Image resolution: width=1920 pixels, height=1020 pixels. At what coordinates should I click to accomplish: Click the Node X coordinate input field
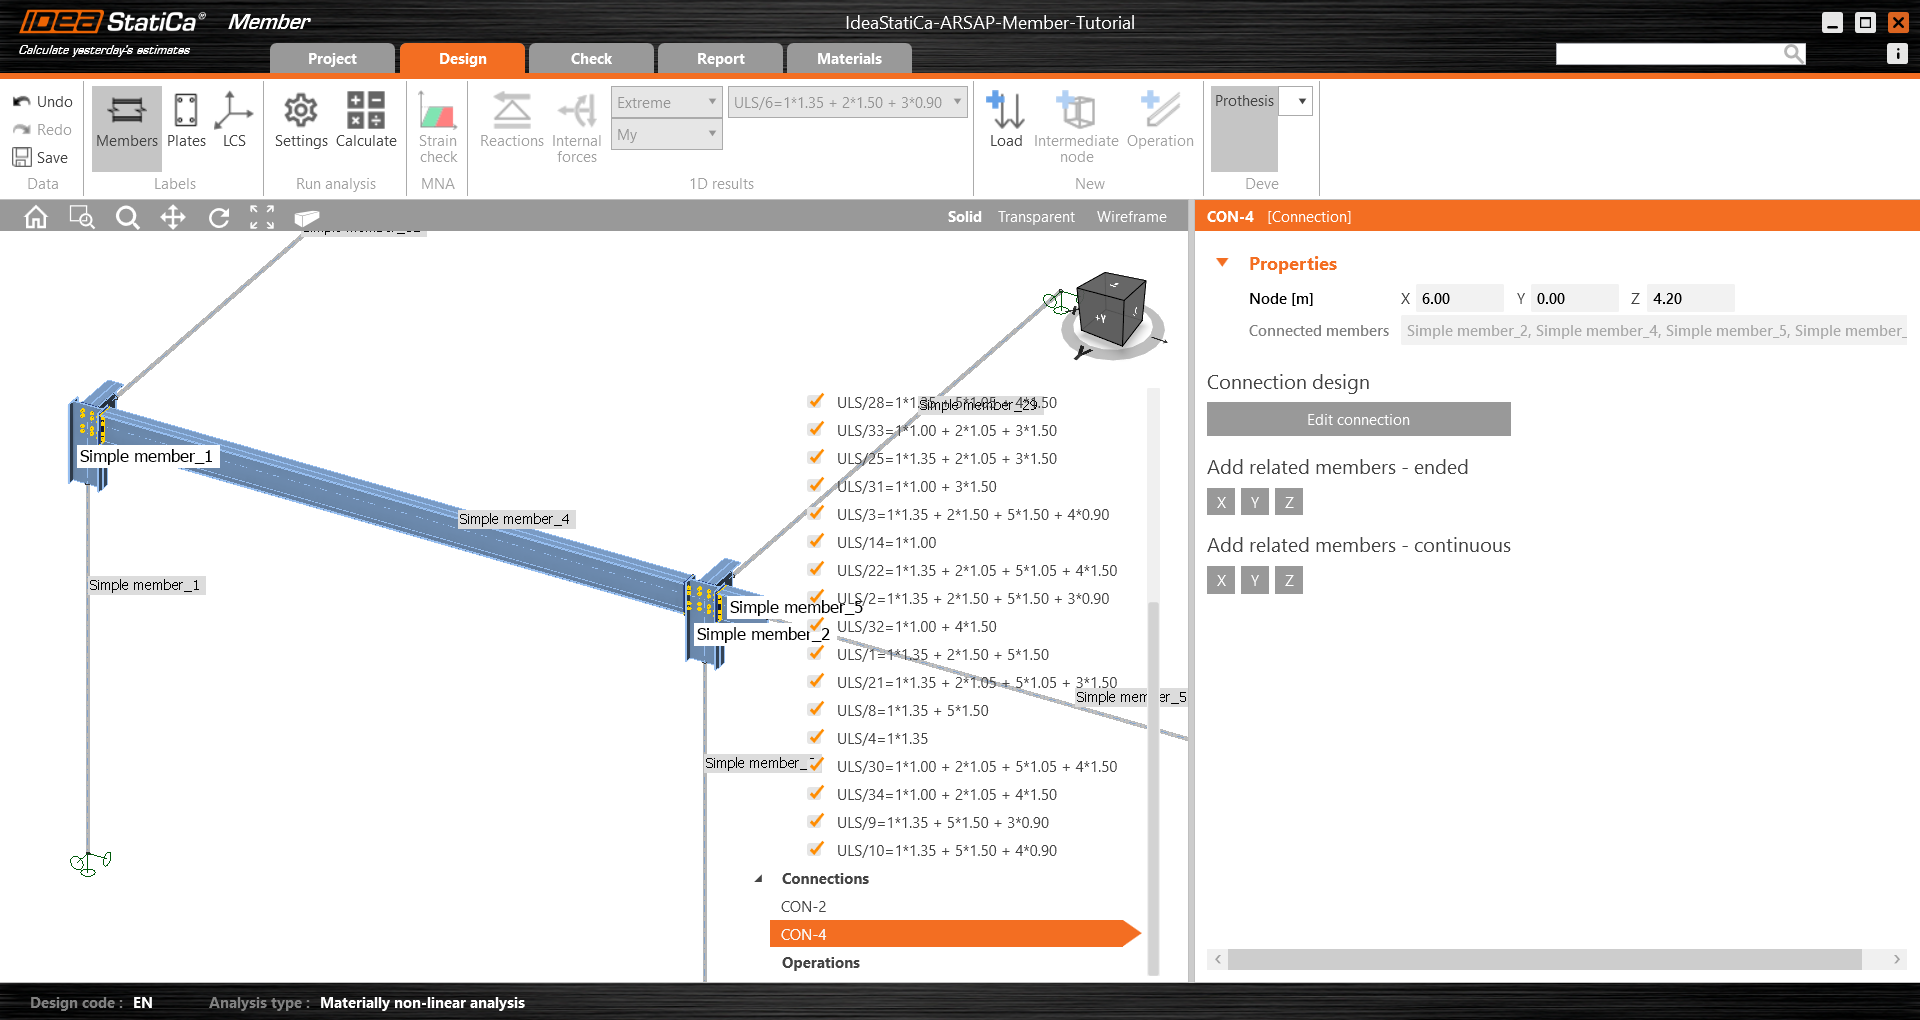[1459, 298]
